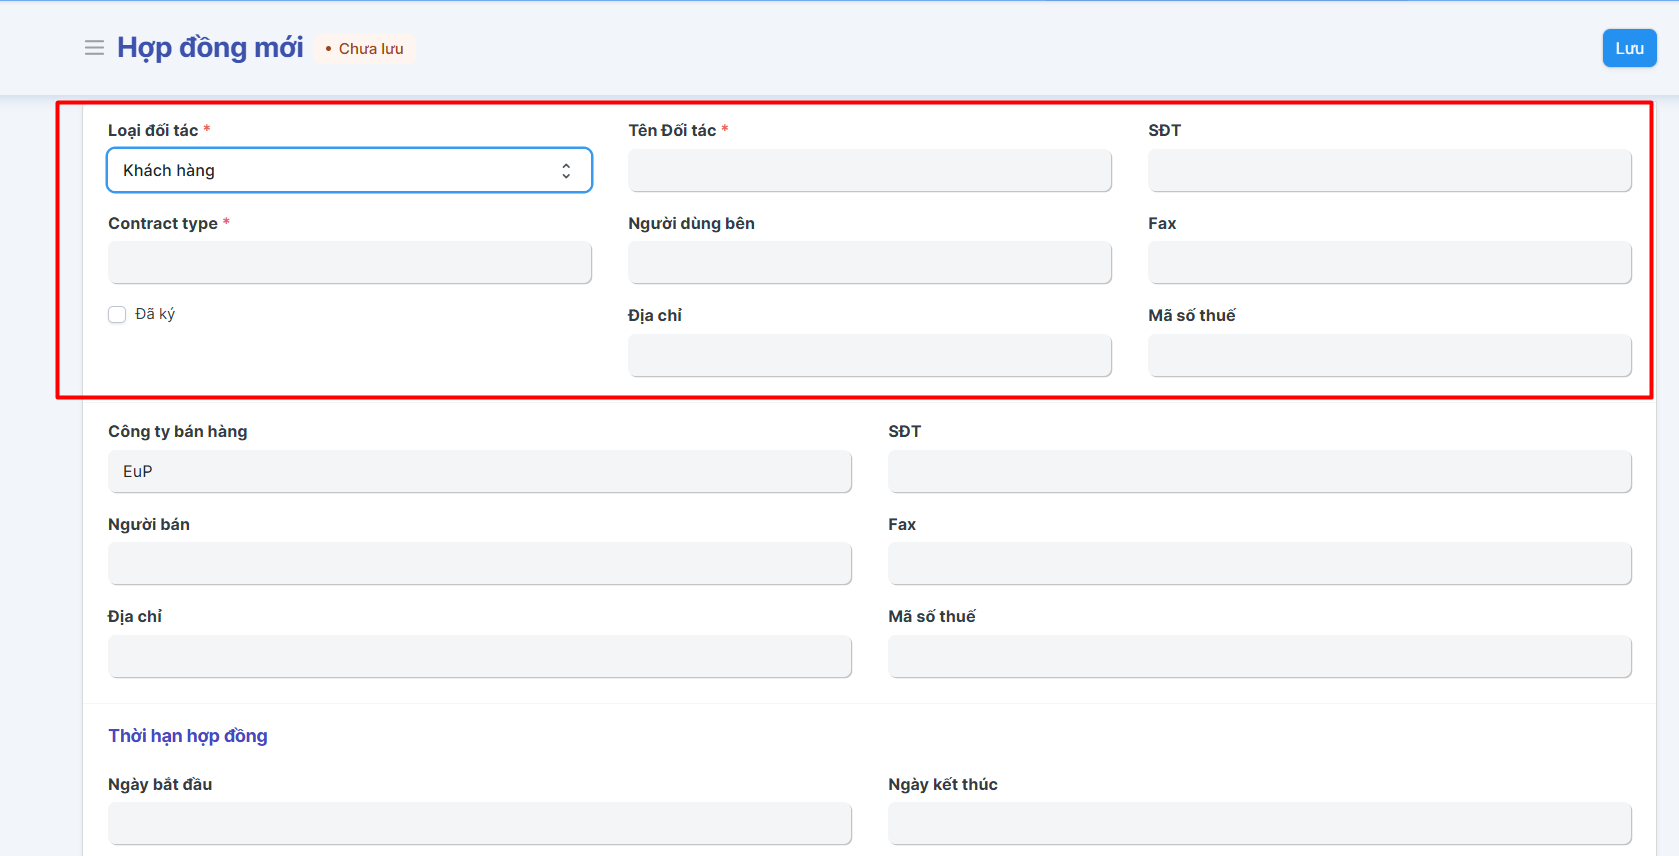This screenshot has width=1679, height=856.
Task: Click the Người dùng bên field
Action: (869, 263)
